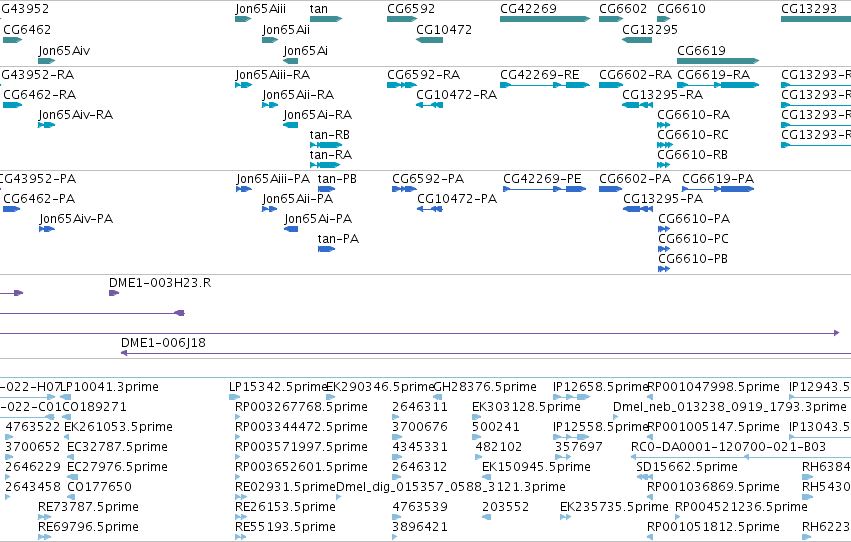851x542 pixels.
Task: Click the Dmel_dig_015357_0588_3121.3prime label
Action: tap(450, 487)
